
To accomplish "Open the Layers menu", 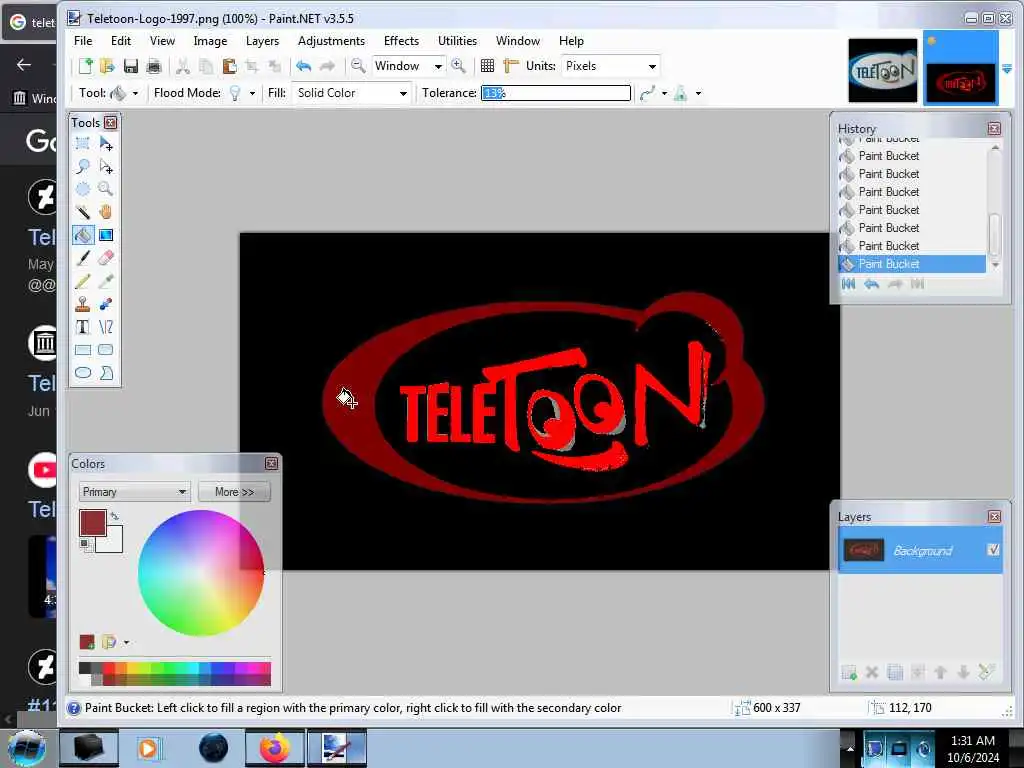I will (263, 40).
